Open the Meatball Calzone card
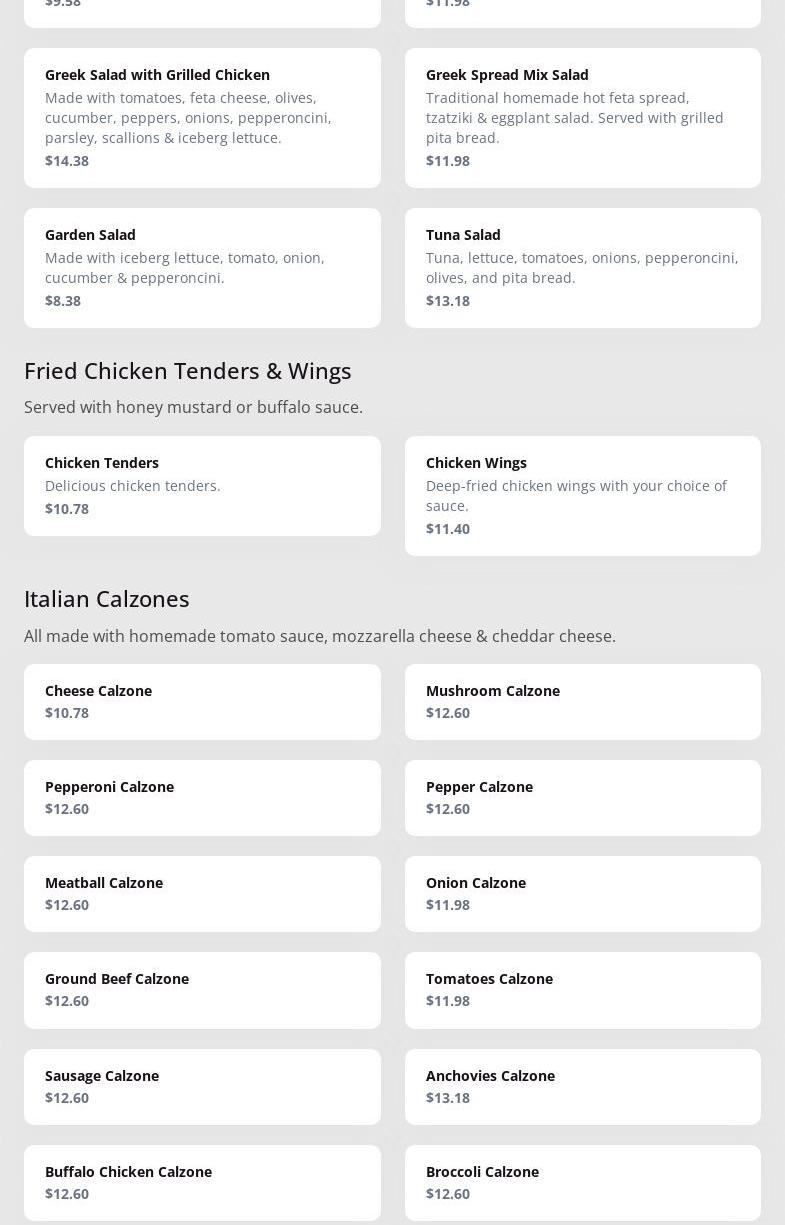This screenshot has width=785, height=1225. click(202, 894)
